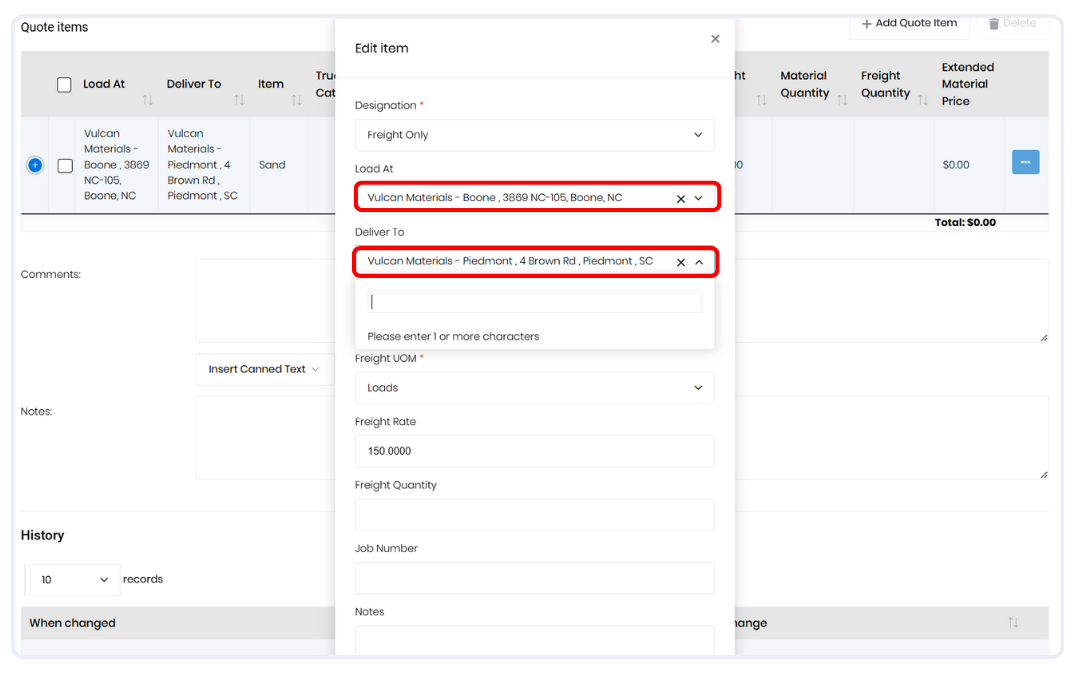Viewport: 1073px width, 680px height.
Task: Check the Vulcan Materials row checkbox
Action: point(65,166)
